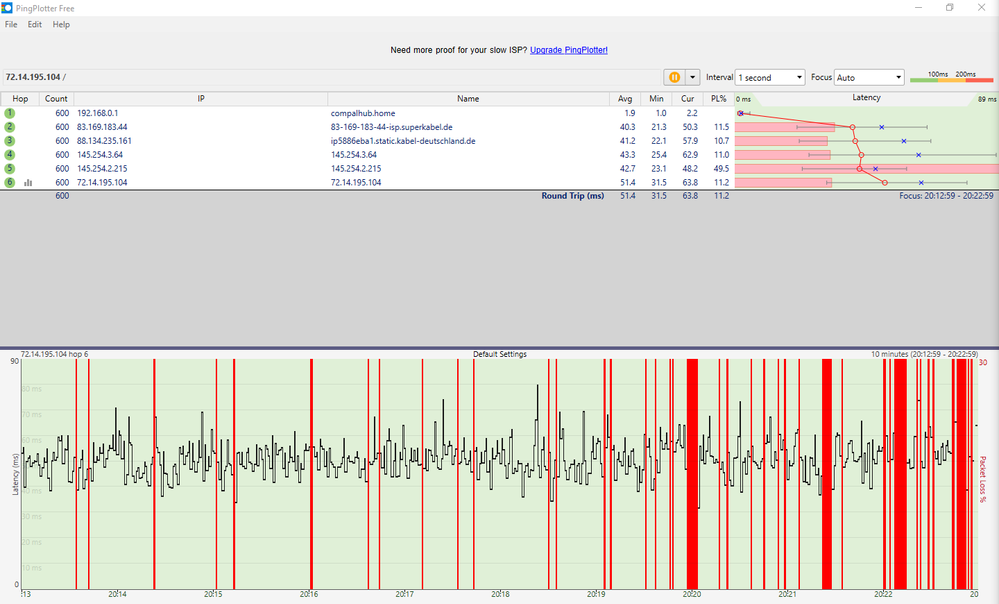Pause the trace with the orange button

674,77
